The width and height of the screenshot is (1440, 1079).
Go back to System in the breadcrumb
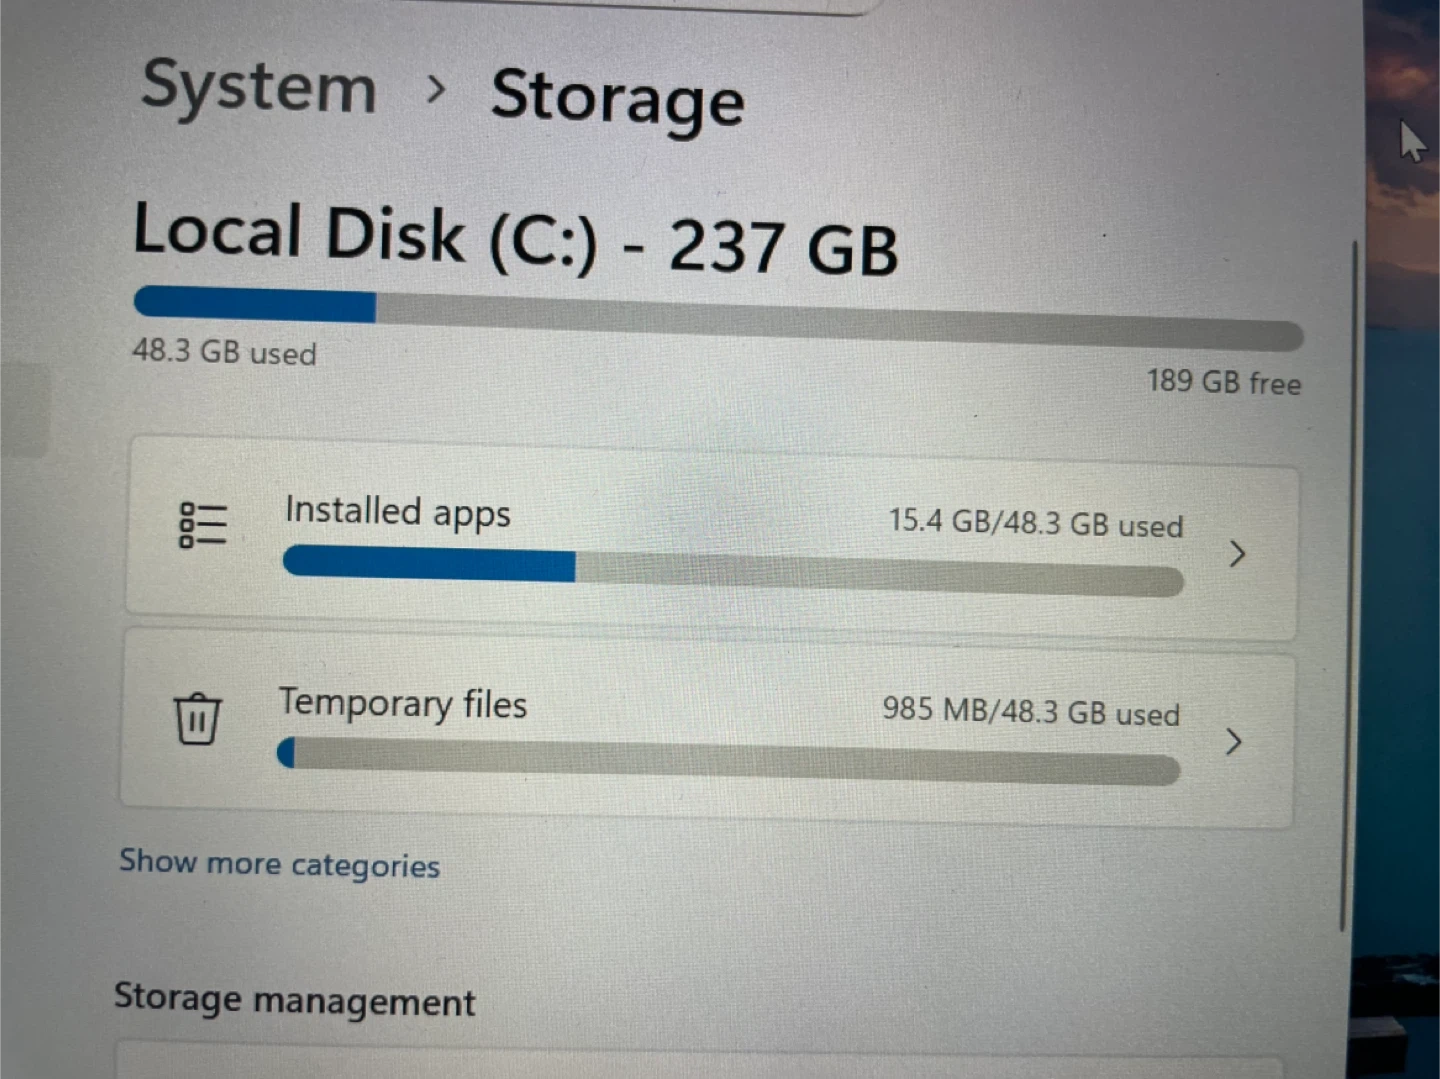(259, 87)
